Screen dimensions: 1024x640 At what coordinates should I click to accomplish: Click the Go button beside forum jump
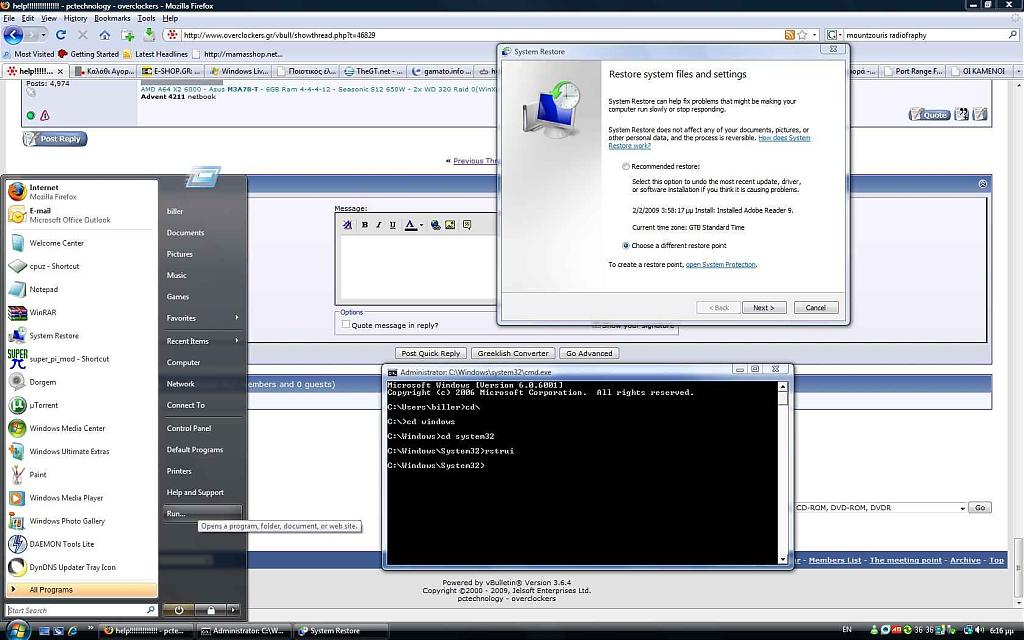coord(980,507)
